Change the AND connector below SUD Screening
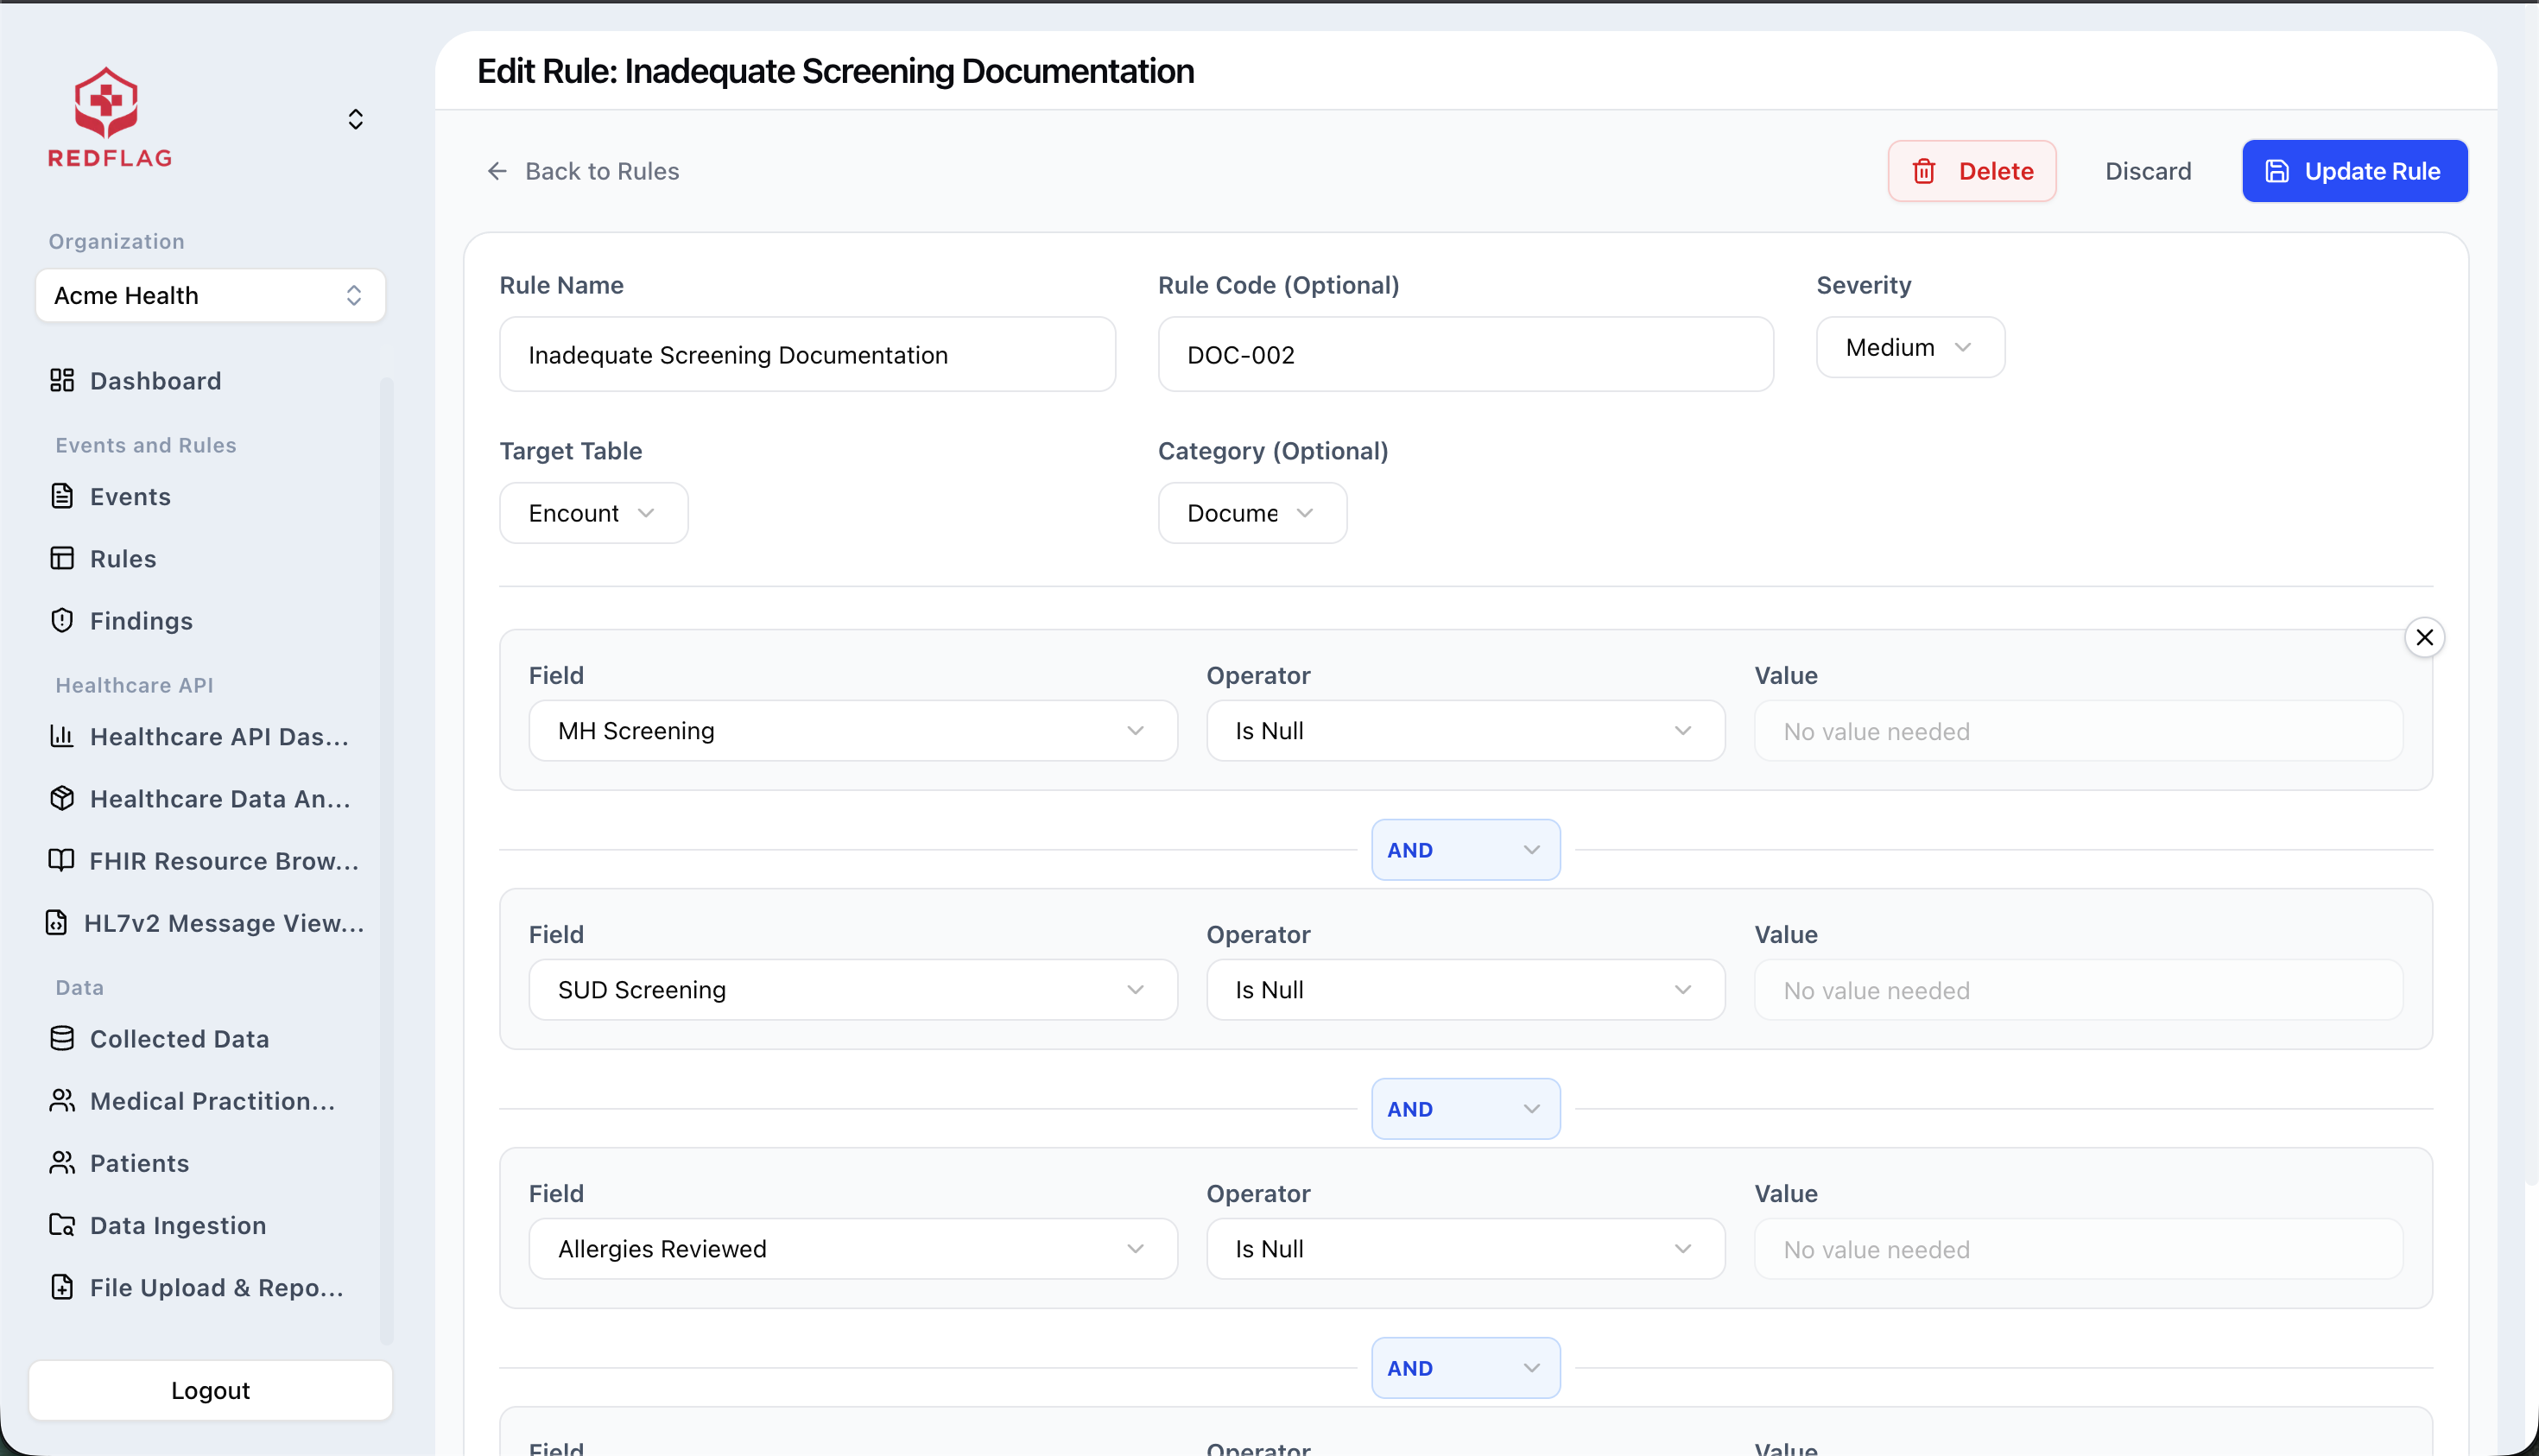This screenshot has height=1456, width=2539. [1465, 1109]
